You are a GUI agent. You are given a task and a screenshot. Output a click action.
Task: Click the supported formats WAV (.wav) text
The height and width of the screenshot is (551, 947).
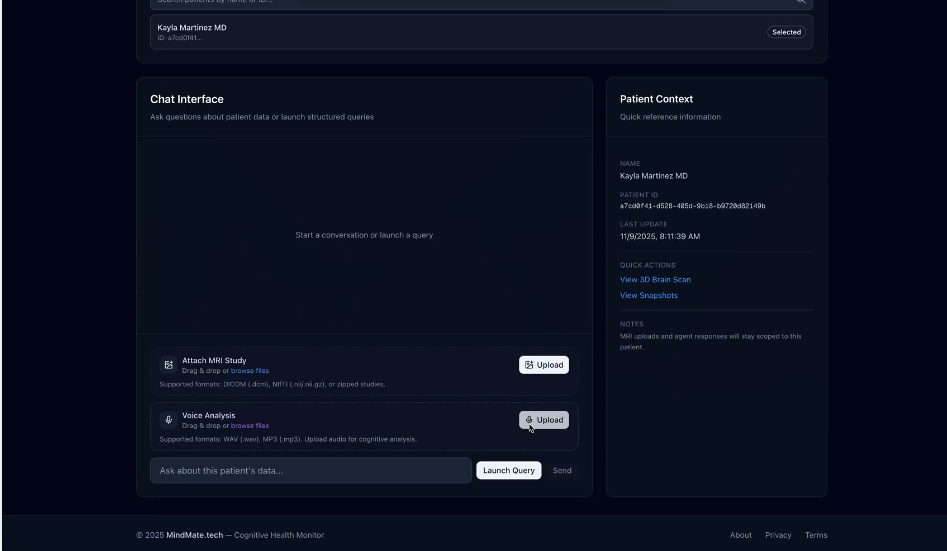click(x=288, y=439)
